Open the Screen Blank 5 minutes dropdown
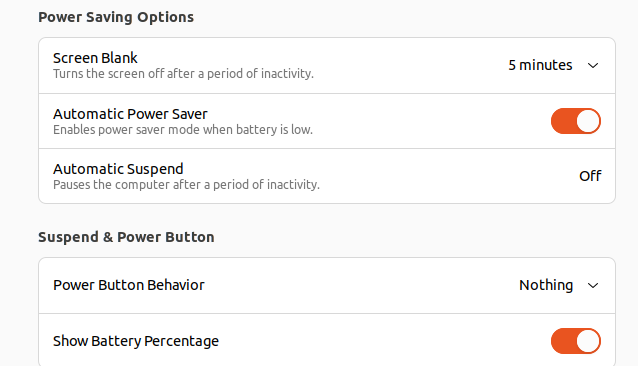Viewport: 638px width, 366px height. [553, 65]
